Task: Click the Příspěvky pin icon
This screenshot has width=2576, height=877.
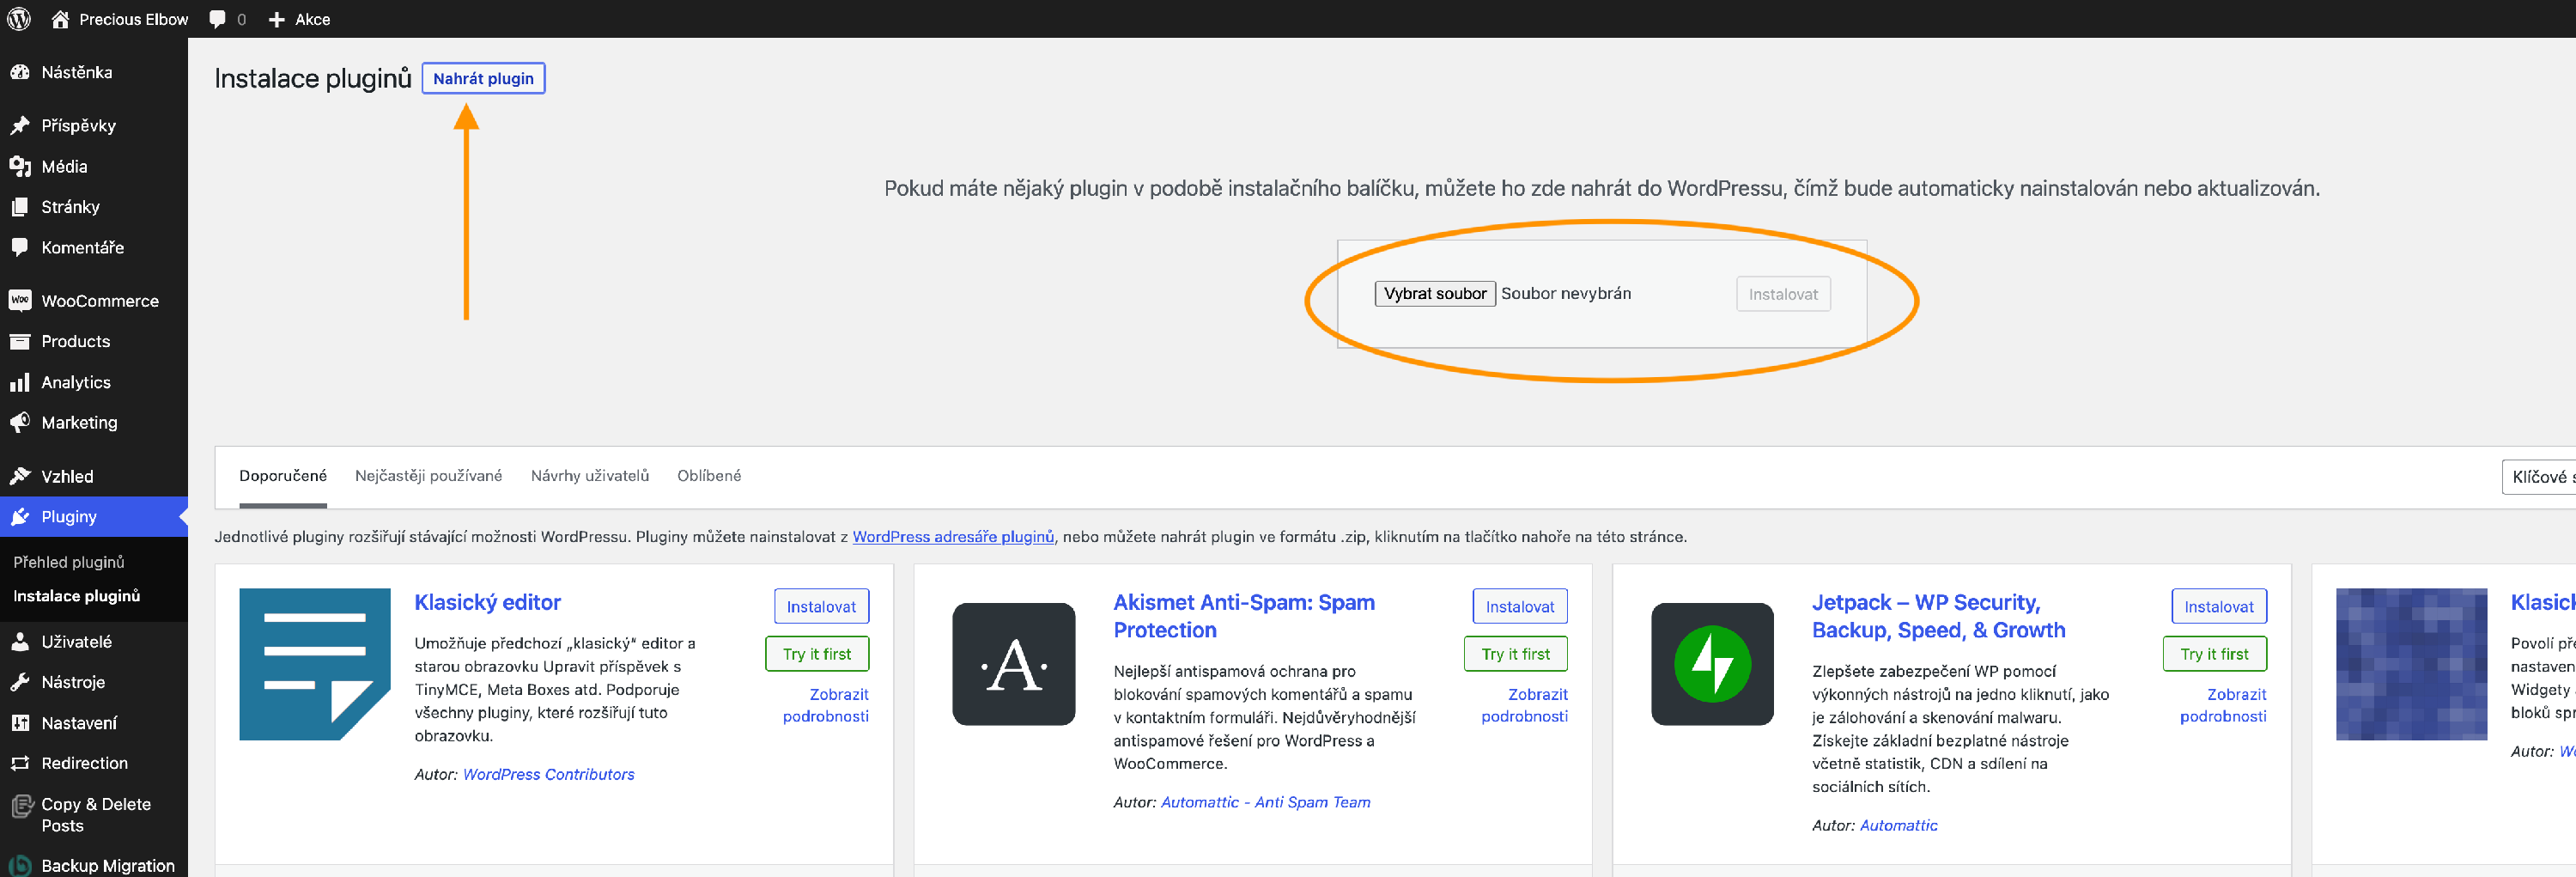Action: pos(20,125)
